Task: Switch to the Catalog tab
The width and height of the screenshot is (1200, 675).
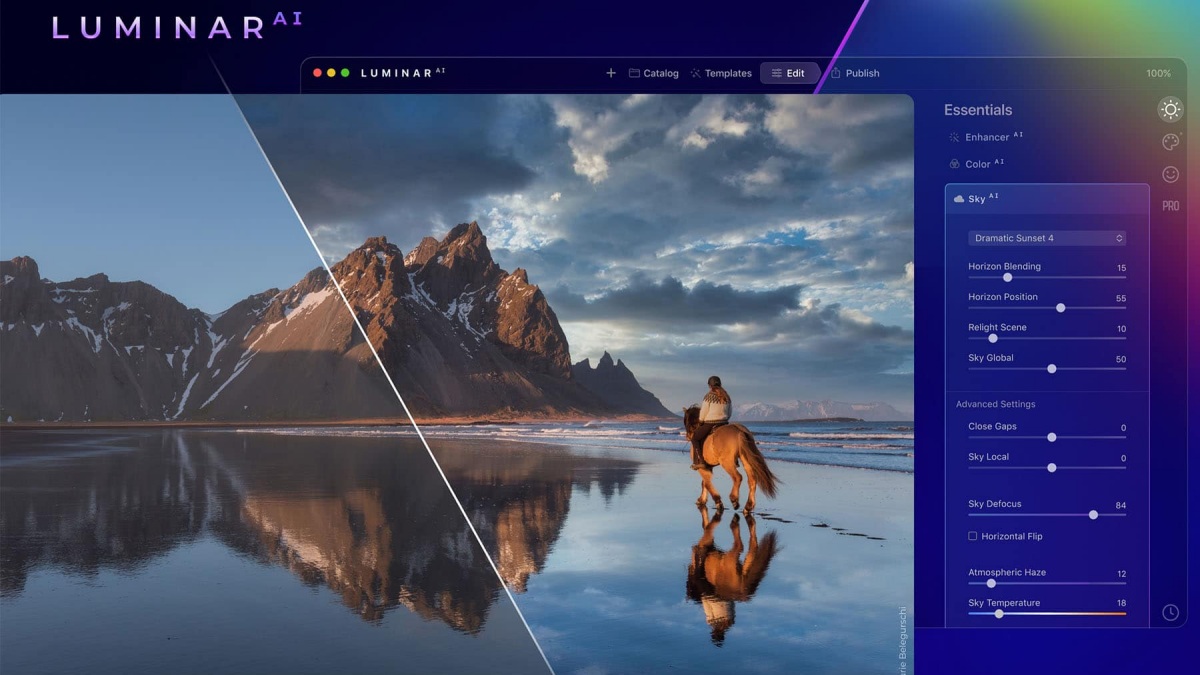Action: point(654,73)
